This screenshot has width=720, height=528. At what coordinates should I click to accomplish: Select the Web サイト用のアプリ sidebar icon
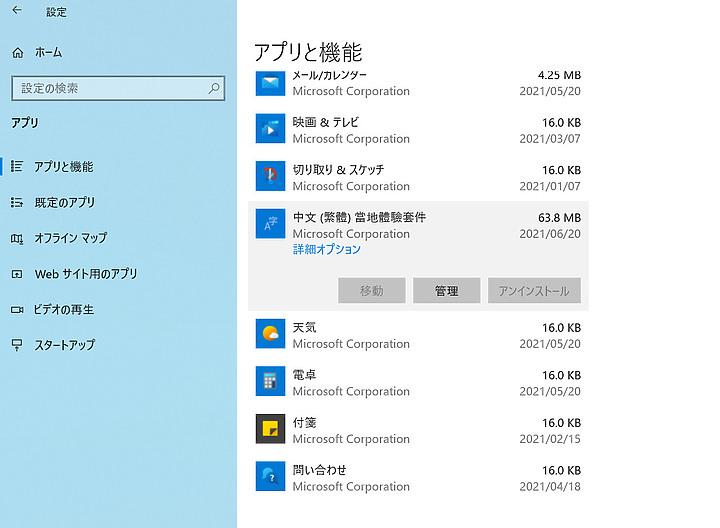[x=17, y=274]
